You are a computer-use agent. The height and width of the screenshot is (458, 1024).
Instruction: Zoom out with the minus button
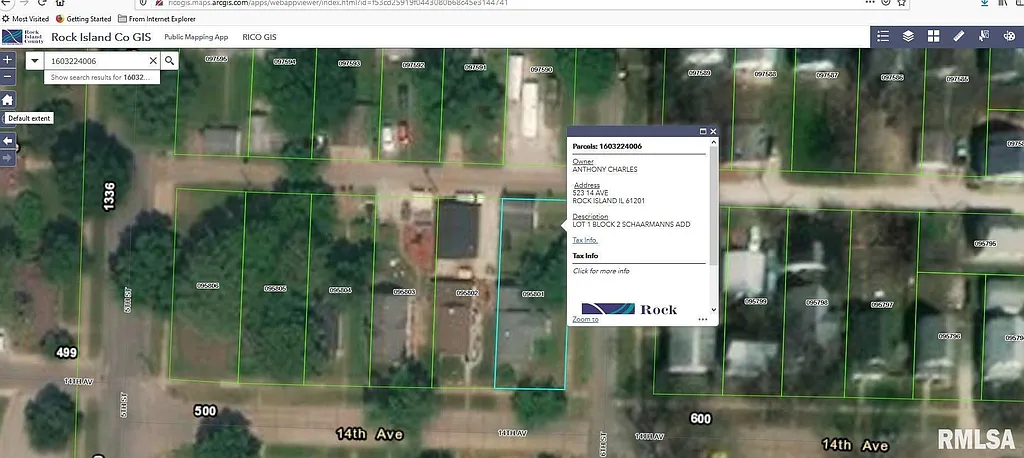pyautogui.click(x=8, y=77)
